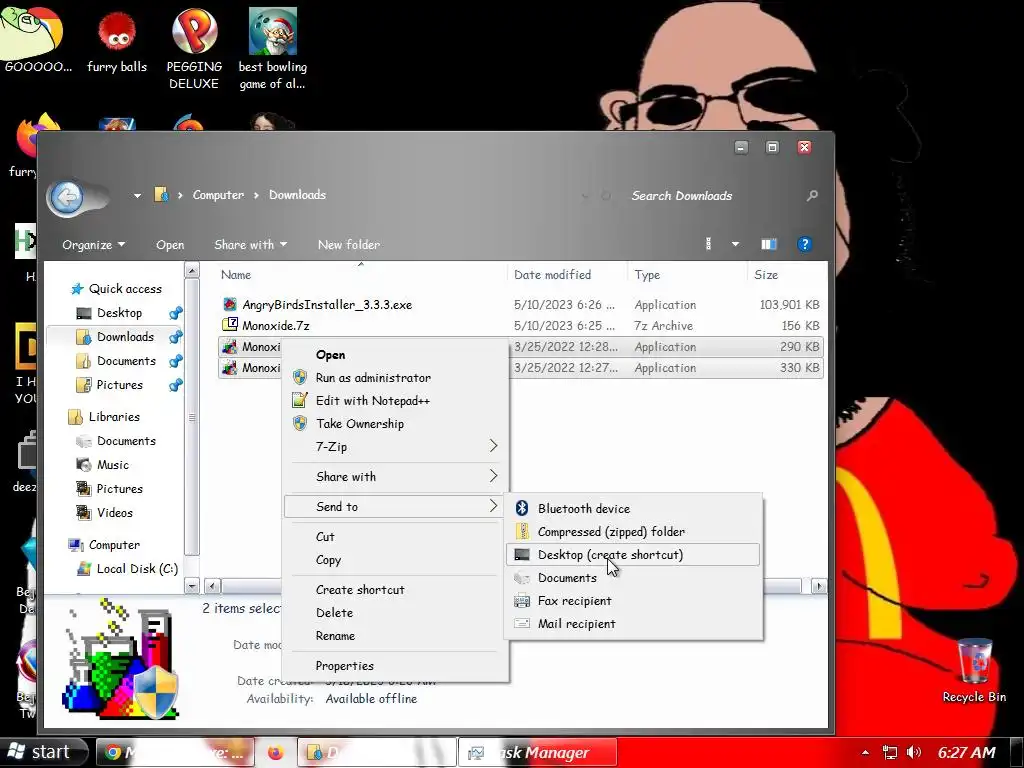Image resolution: width=1024 pixels, height=768 pixels.
Task: Toggle pin beside Pictures quick access
Action: (176, 385)
